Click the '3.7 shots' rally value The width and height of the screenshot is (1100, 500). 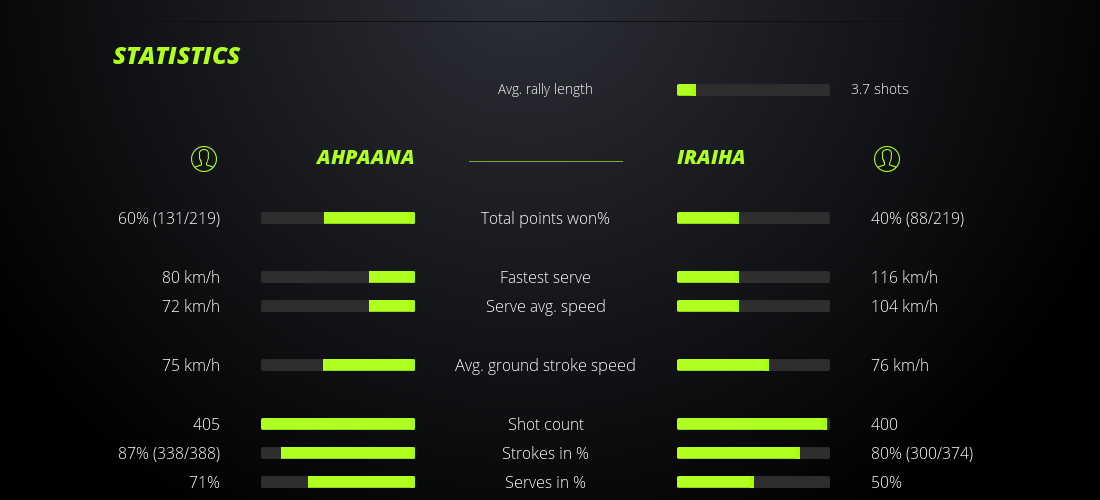[880, 89]
